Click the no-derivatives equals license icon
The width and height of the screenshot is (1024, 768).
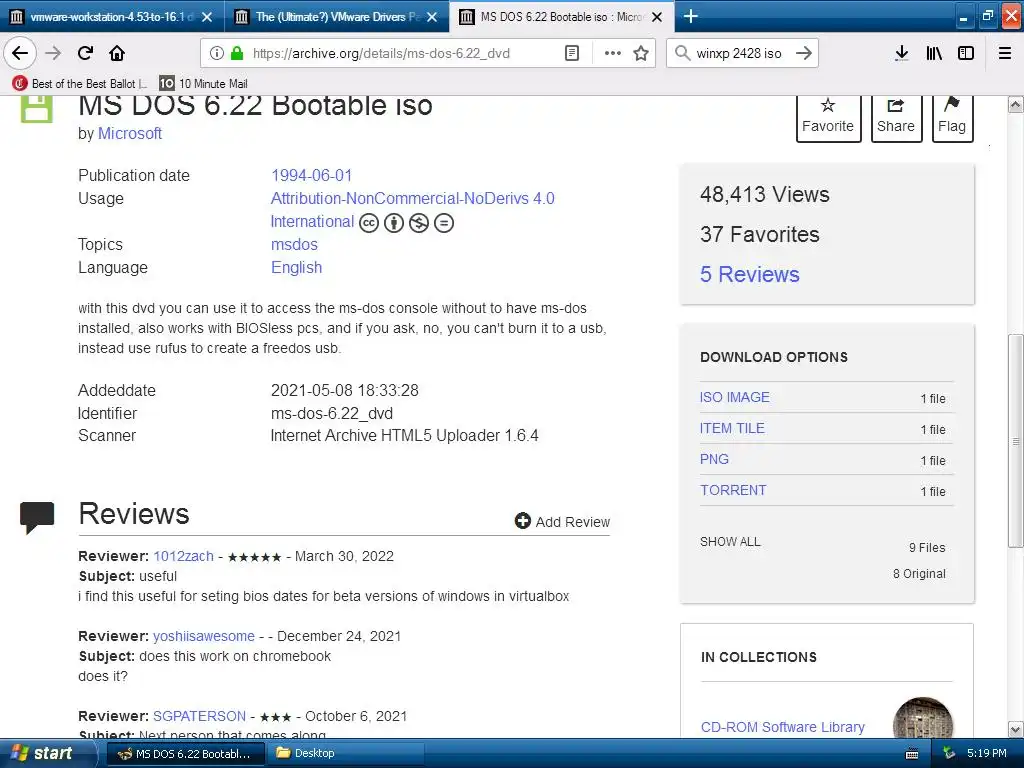click(x=443, y=223)
